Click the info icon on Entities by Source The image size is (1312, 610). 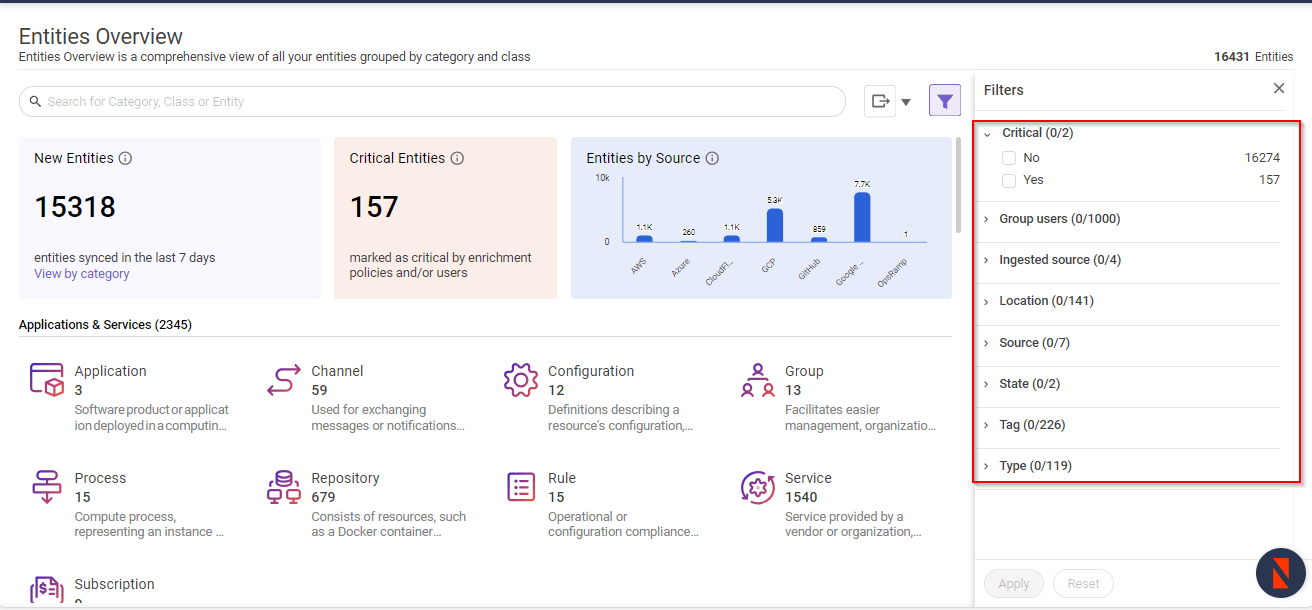click(713, 157)
